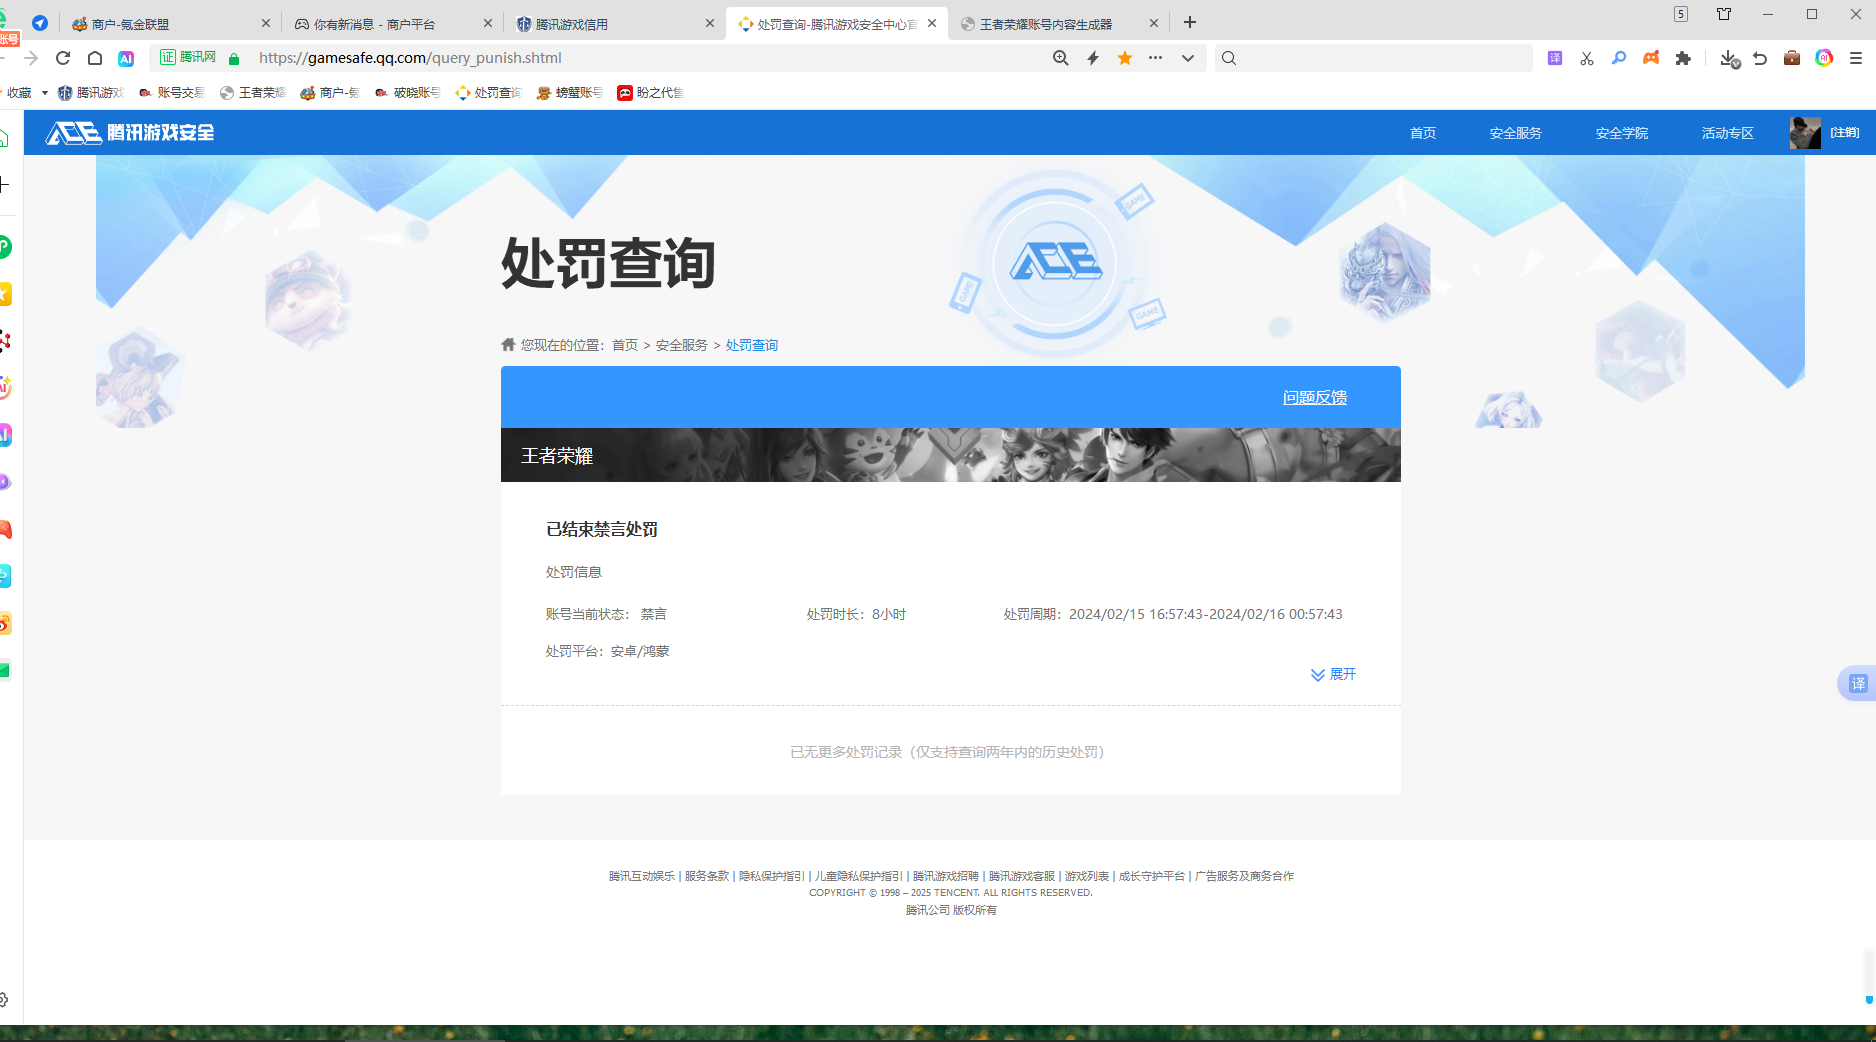This screenshot has width=1876, height=1042.
Task: Expand the address bar history dropdown arrow
Action: [x=1188, y=58]
